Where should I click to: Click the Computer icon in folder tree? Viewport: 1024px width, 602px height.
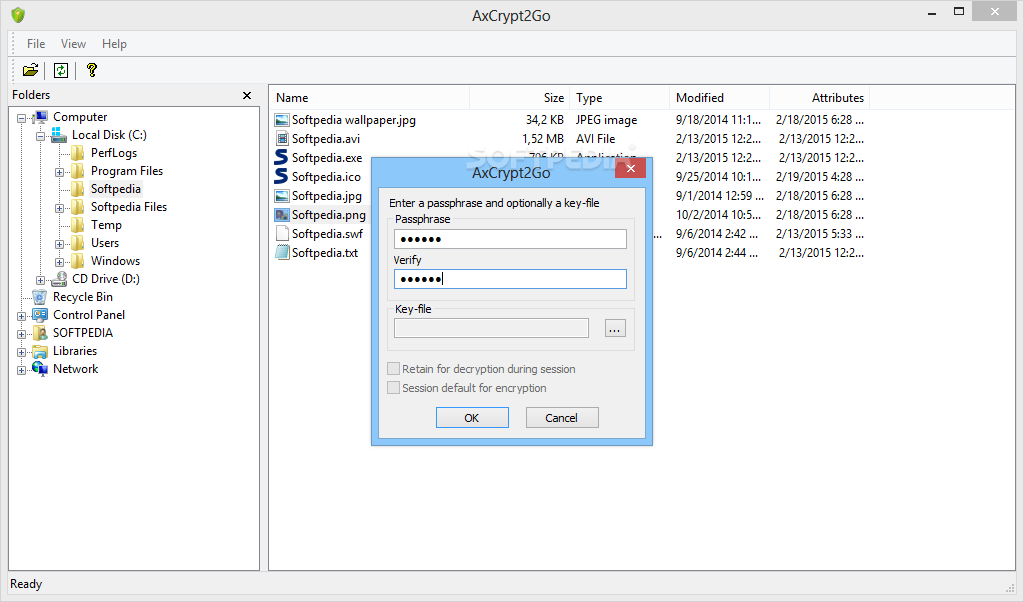point(40,117)
